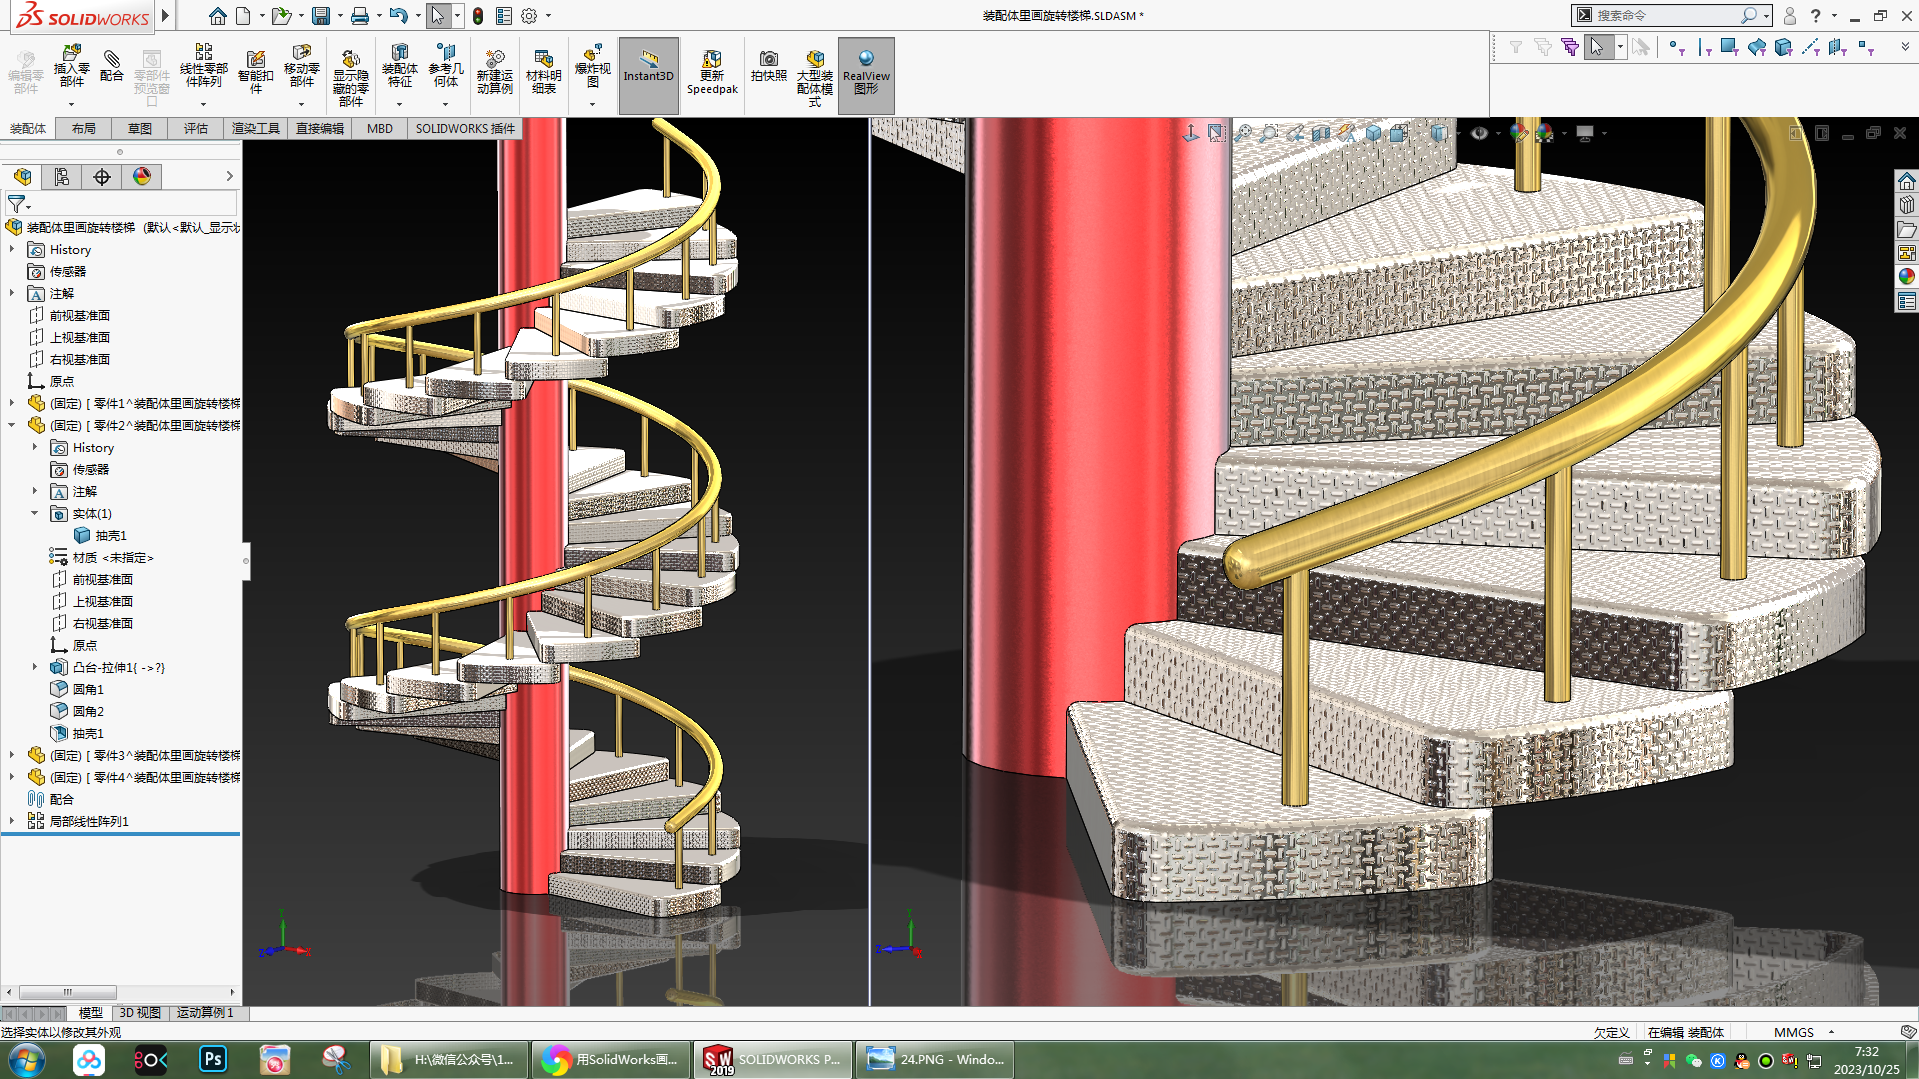The image size is (1919, 1079).
Task: Click the Print icon
Action: pyautogui.click(x=360, y=16)
